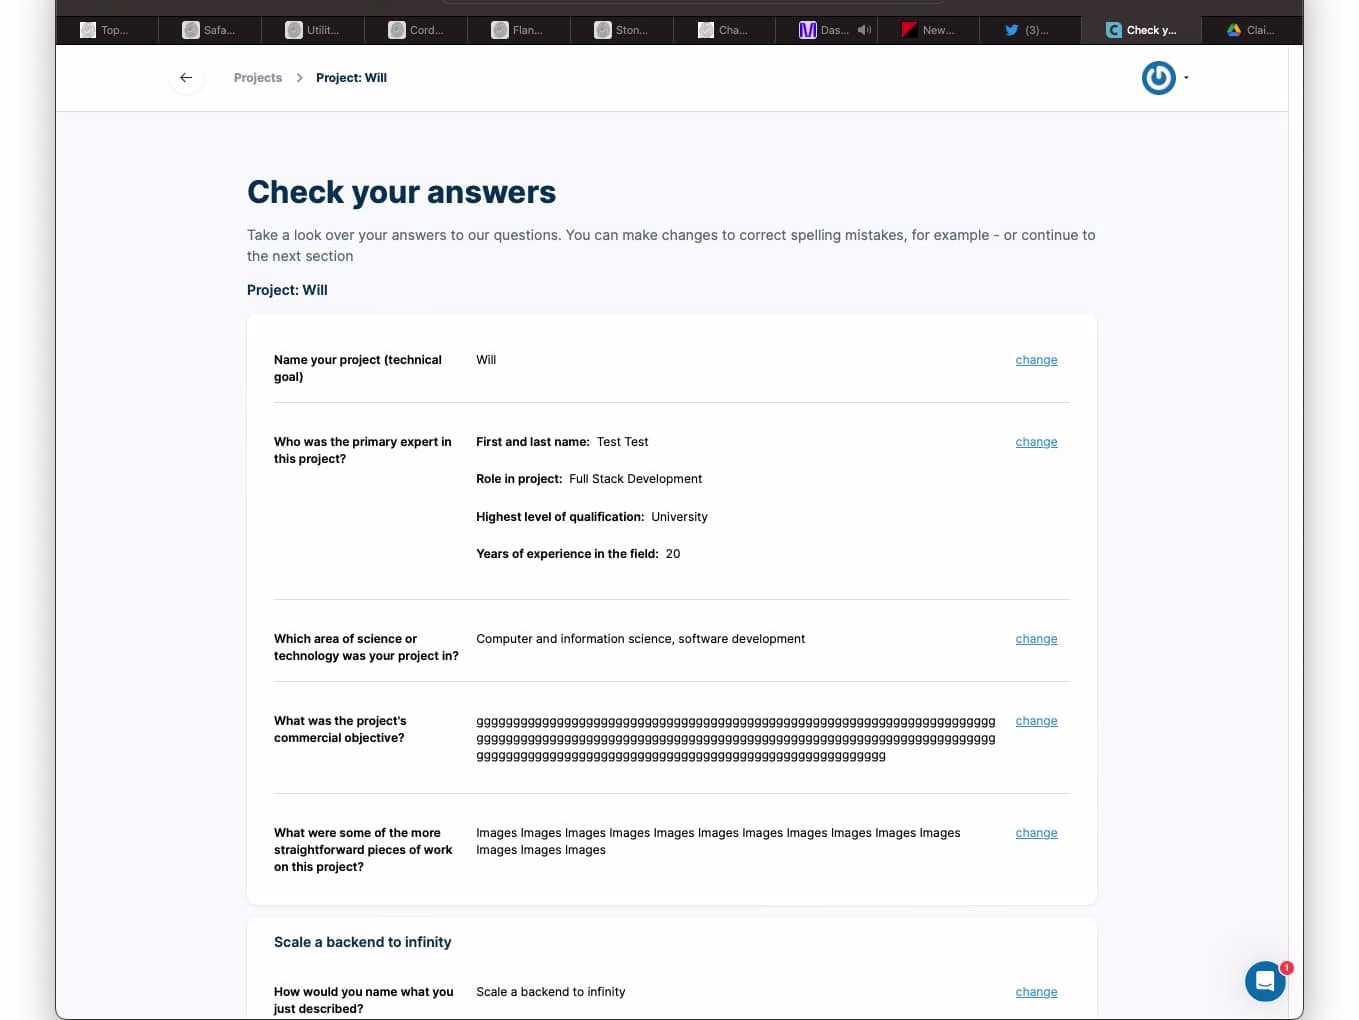1359x1020 pixels.
Task: Switch to the 'Utilit...' browser tab
Action: pos(312,30)
